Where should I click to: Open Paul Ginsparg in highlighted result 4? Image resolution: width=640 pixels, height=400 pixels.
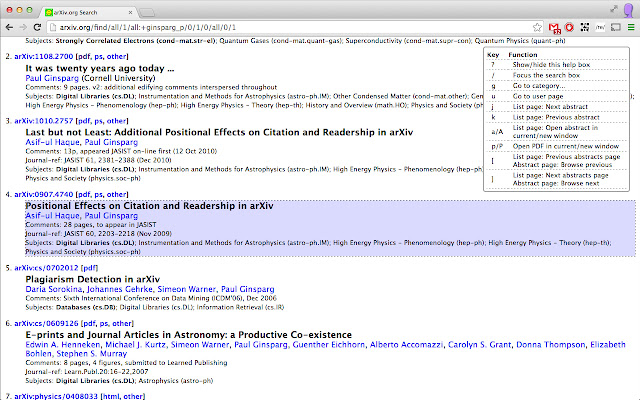111,216
